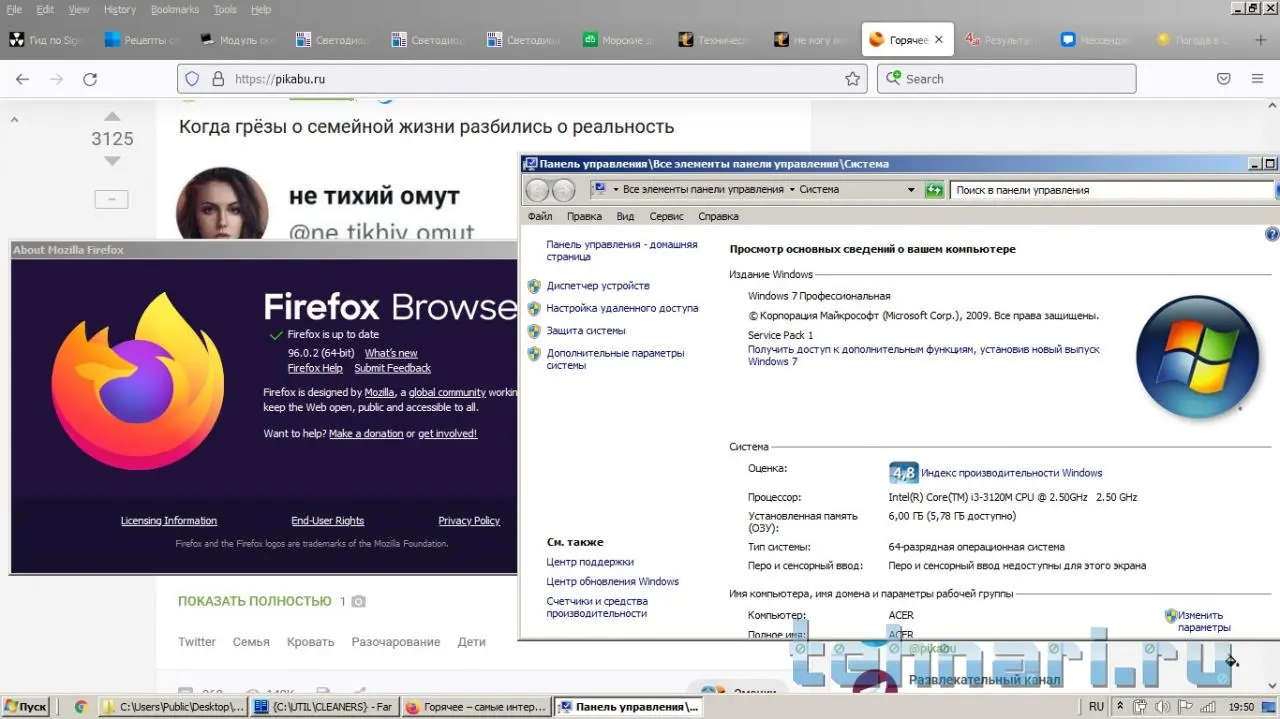Switch to the Погода tab
1280x719 pixels.
tap(1195, 40)
